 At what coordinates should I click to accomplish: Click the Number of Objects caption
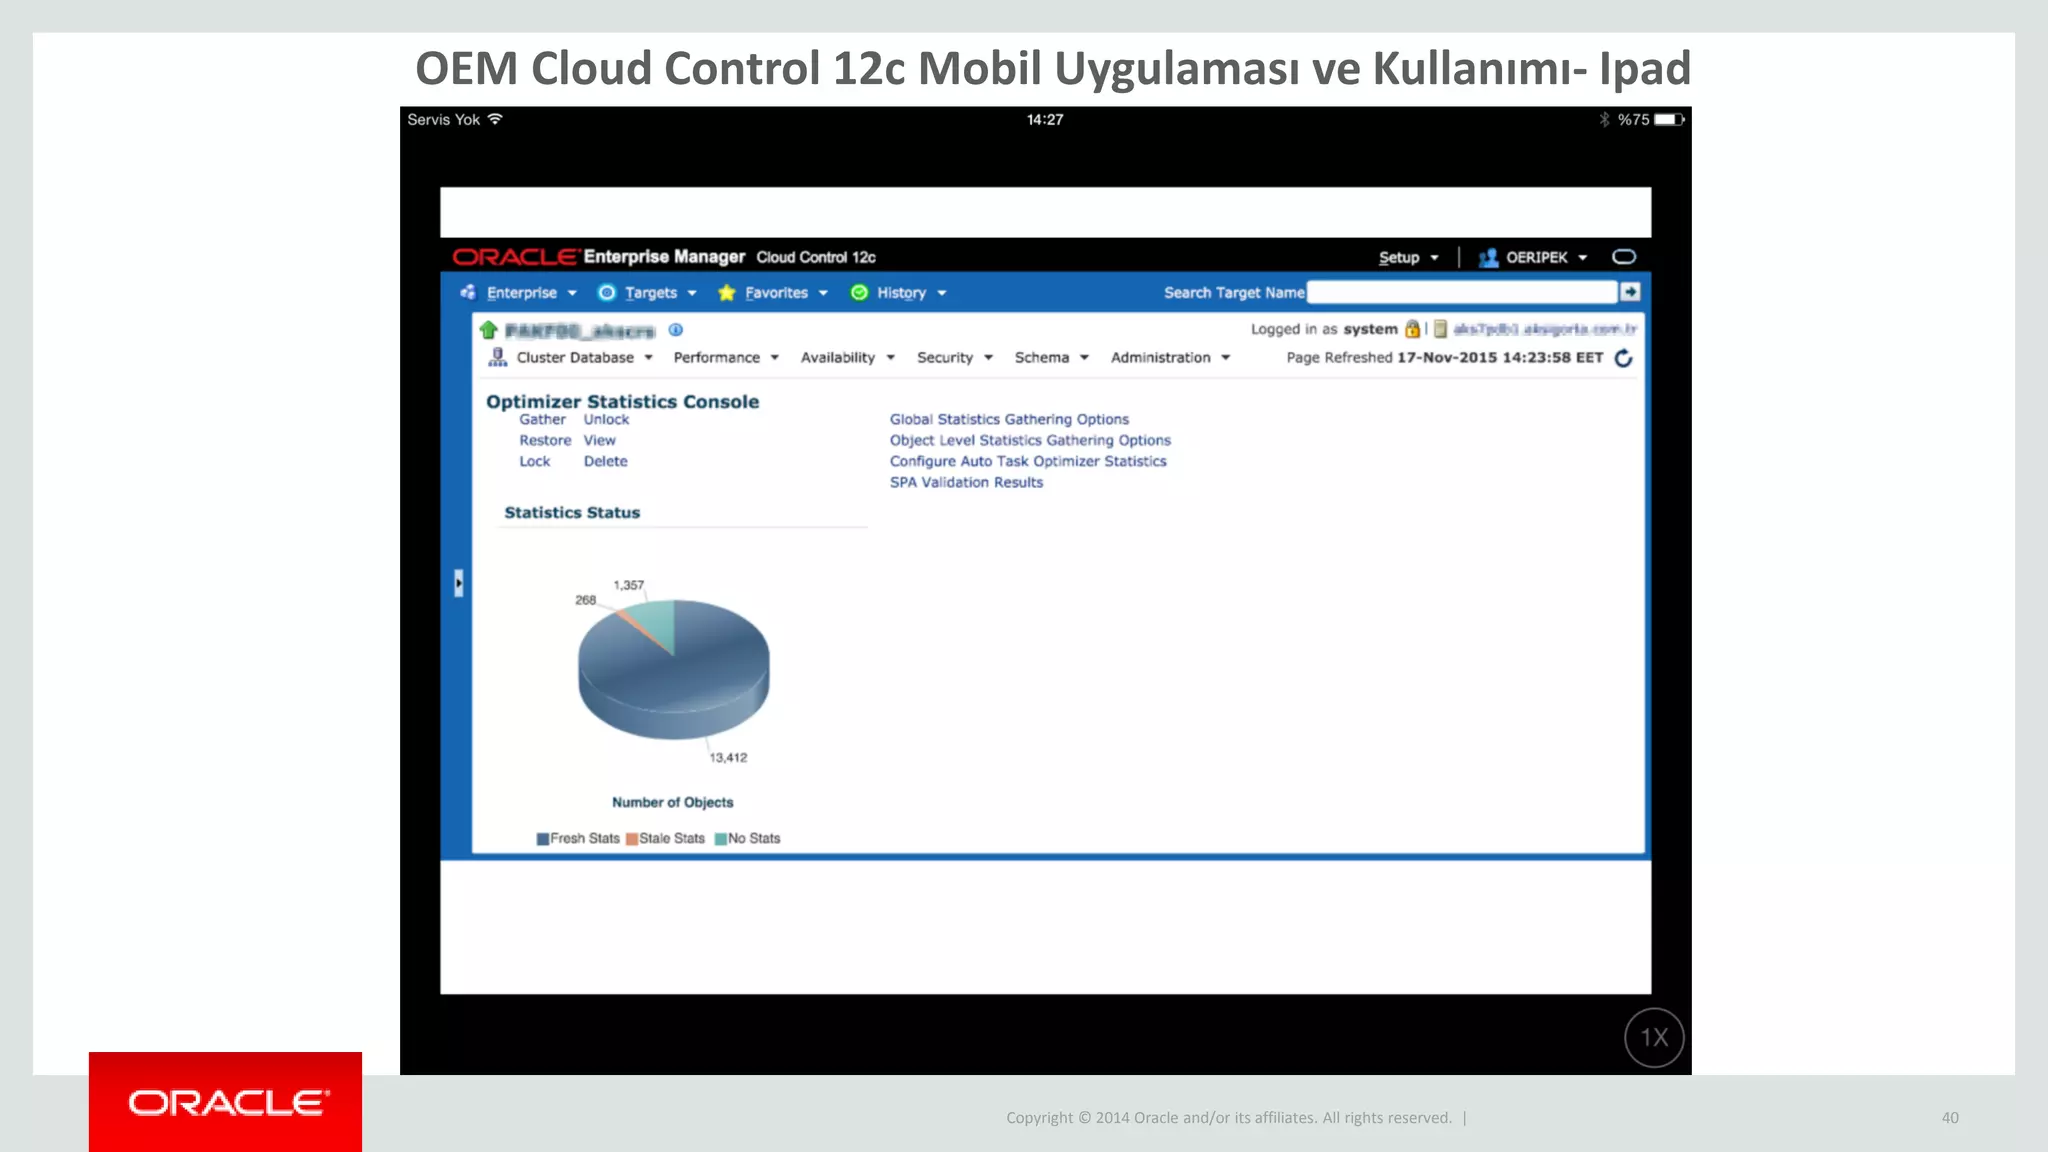coord(672,802)
